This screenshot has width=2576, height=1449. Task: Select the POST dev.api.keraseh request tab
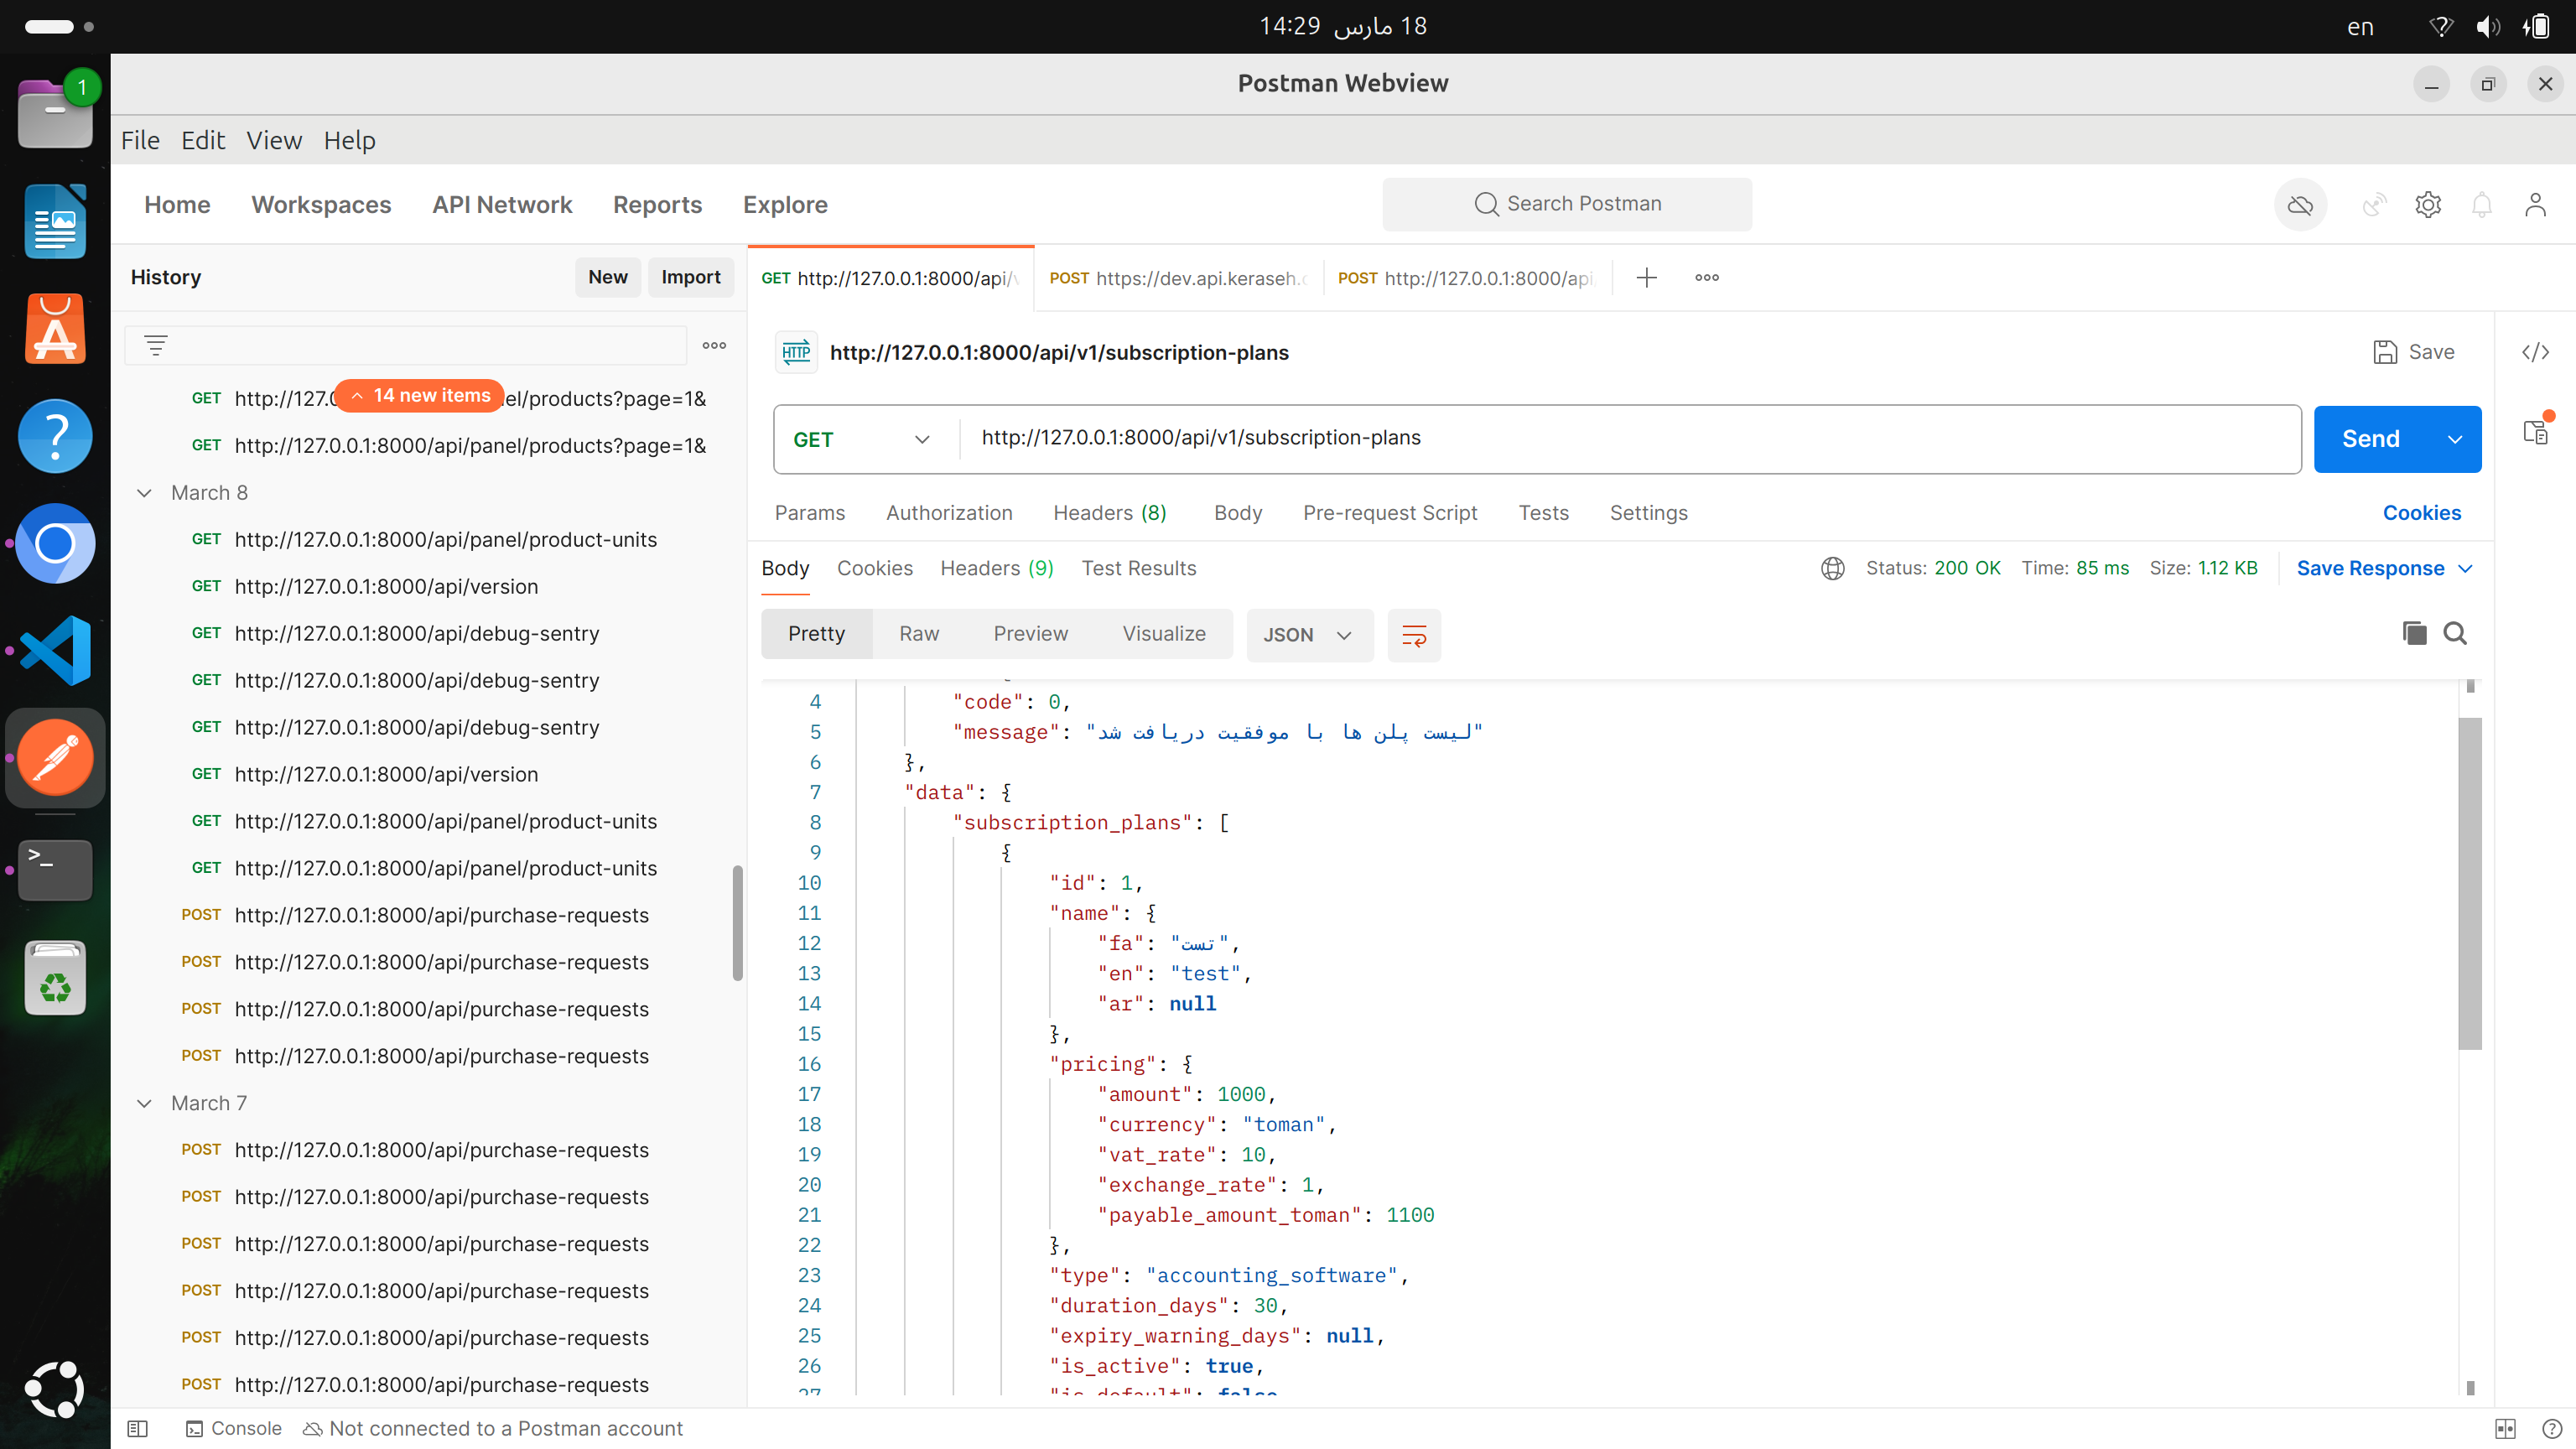click(x=1178, y=278)
